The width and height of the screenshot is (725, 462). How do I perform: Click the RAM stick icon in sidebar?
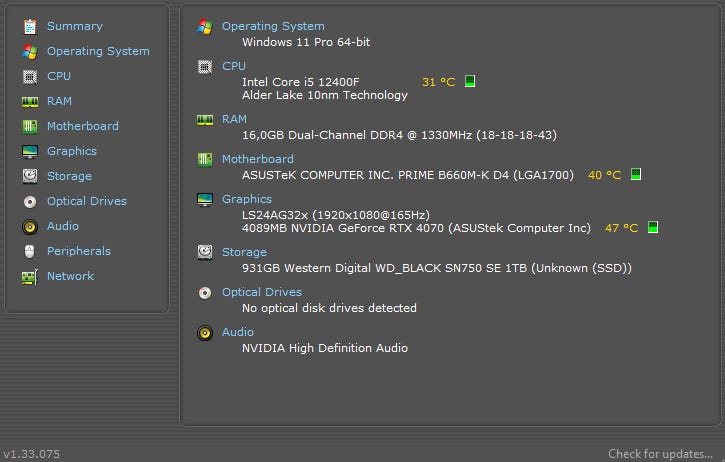[x=30, y=102]
